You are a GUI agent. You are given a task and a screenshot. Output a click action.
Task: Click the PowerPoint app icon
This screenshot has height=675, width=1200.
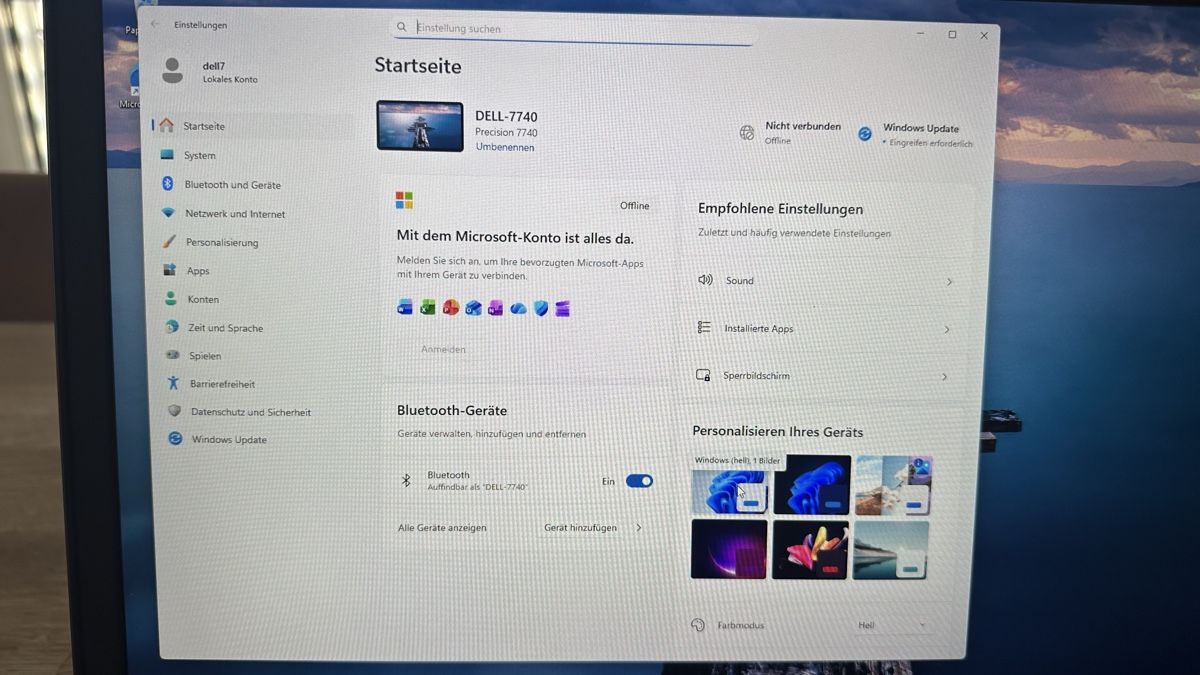click(x=451, y=308)
